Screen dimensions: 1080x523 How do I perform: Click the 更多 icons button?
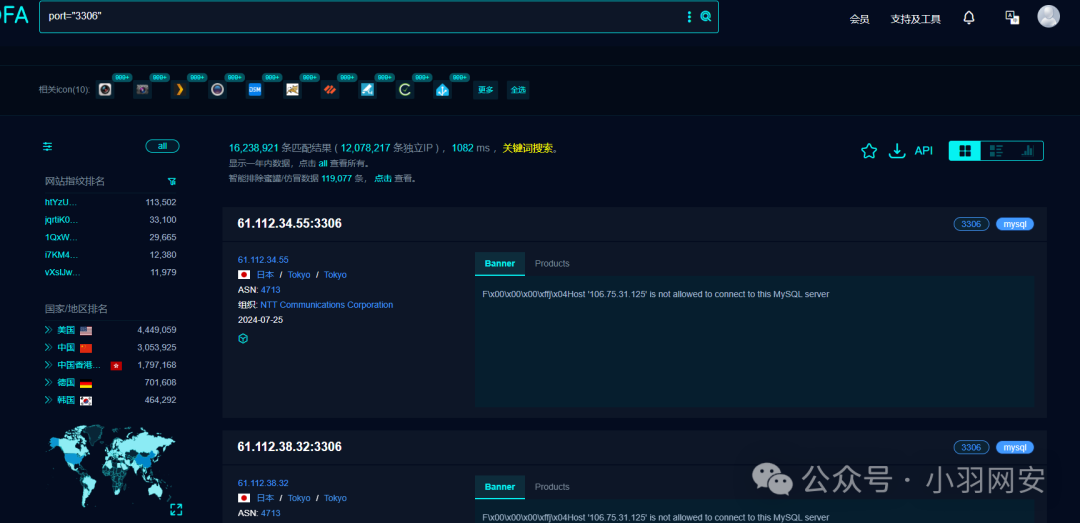[x=486, y=90]
